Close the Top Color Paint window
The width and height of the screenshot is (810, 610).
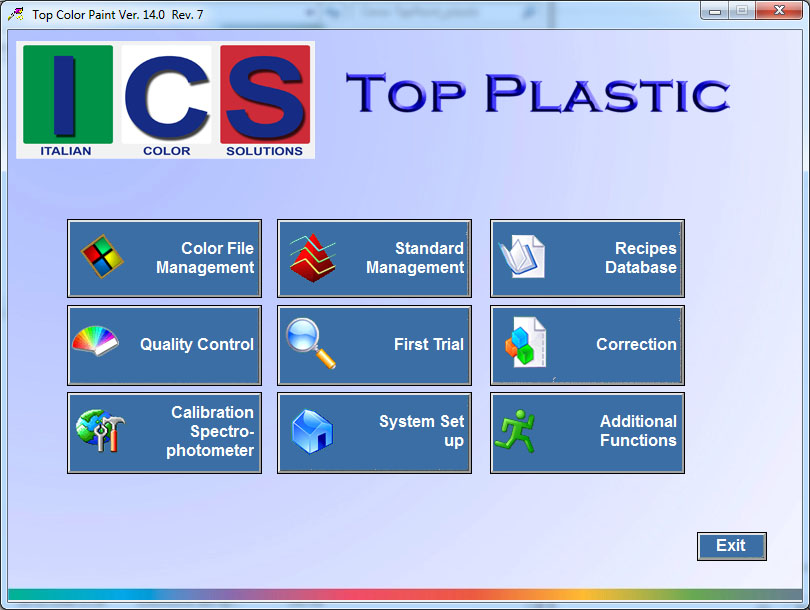coord(780,10)
